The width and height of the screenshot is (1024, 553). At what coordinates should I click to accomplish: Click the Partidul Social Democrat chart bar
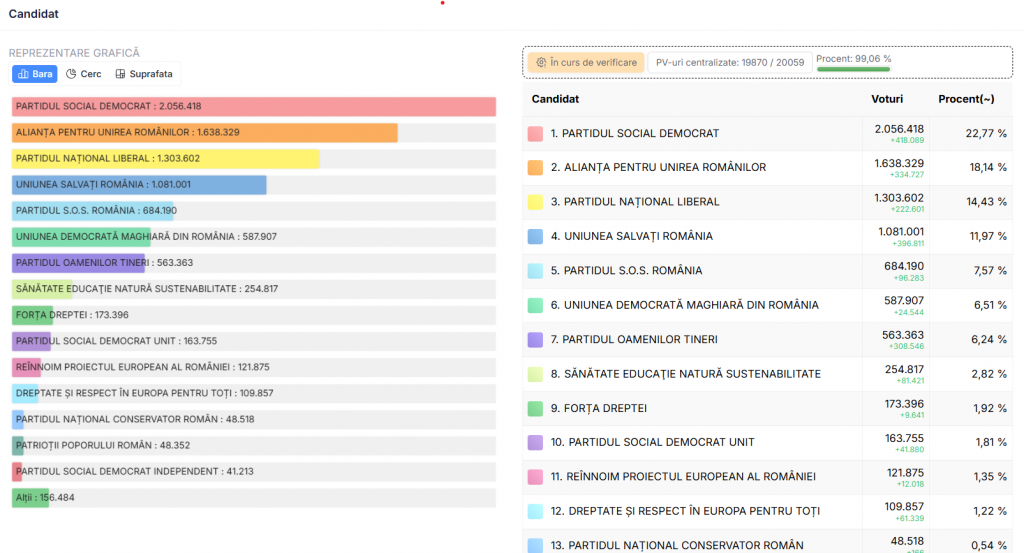pos(253,106)
